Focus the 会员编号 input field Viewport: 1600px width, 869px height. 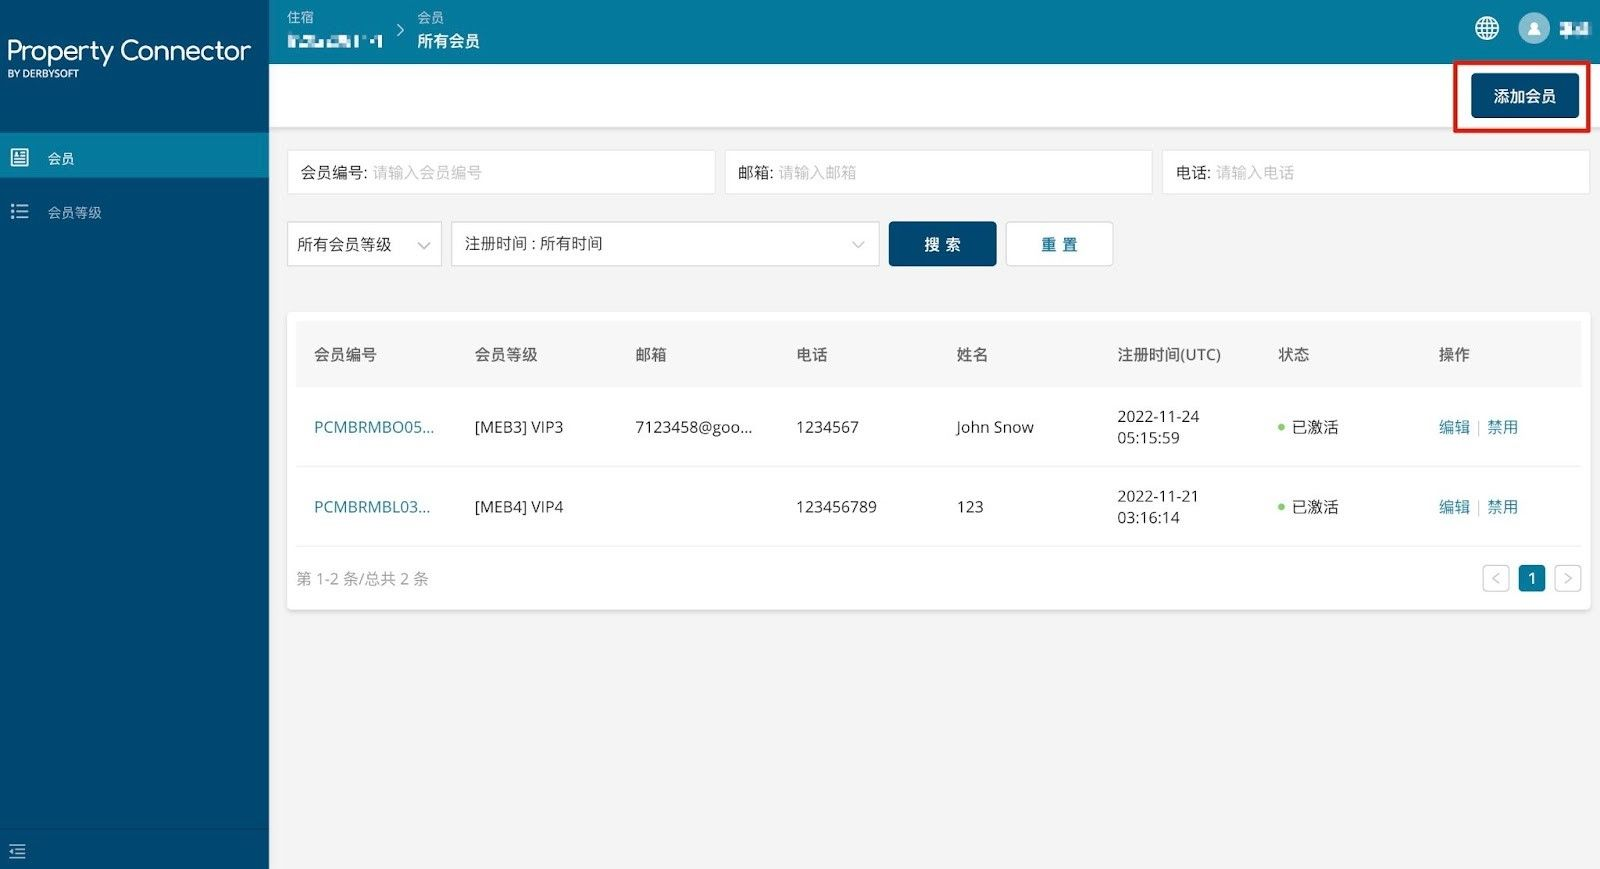[501, 172]
